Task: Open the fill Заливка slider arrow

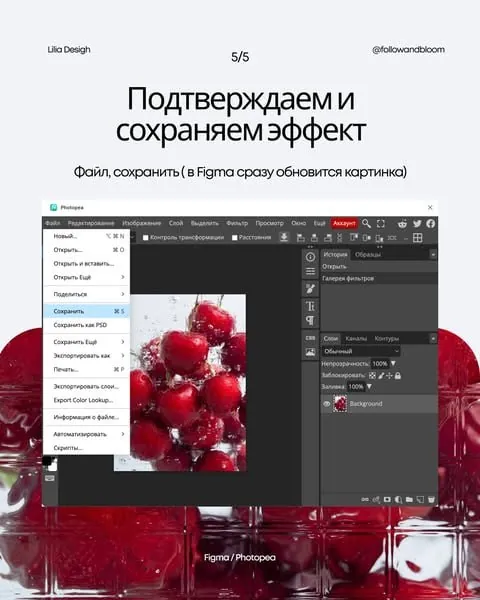Action: pyautogui.click(x=369, y=386)
